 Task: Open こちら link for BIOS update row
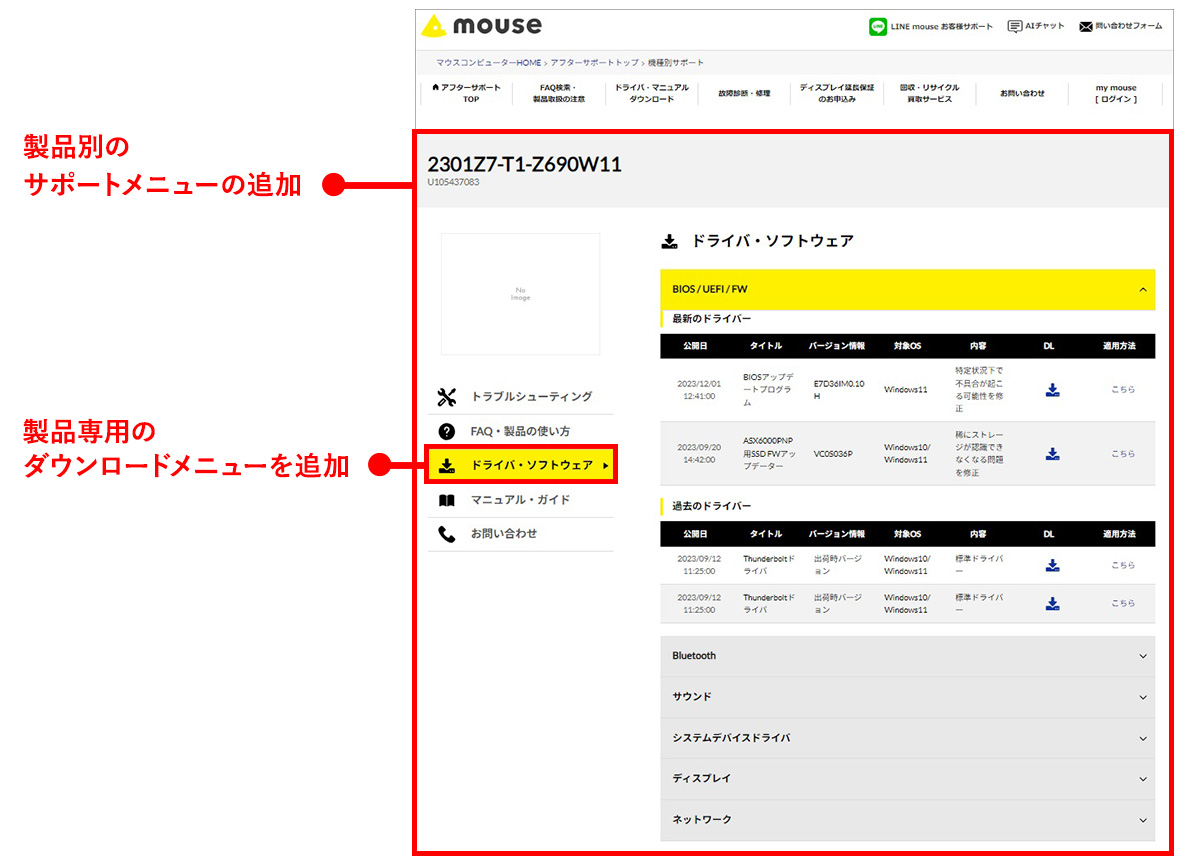click(1123, 390)
